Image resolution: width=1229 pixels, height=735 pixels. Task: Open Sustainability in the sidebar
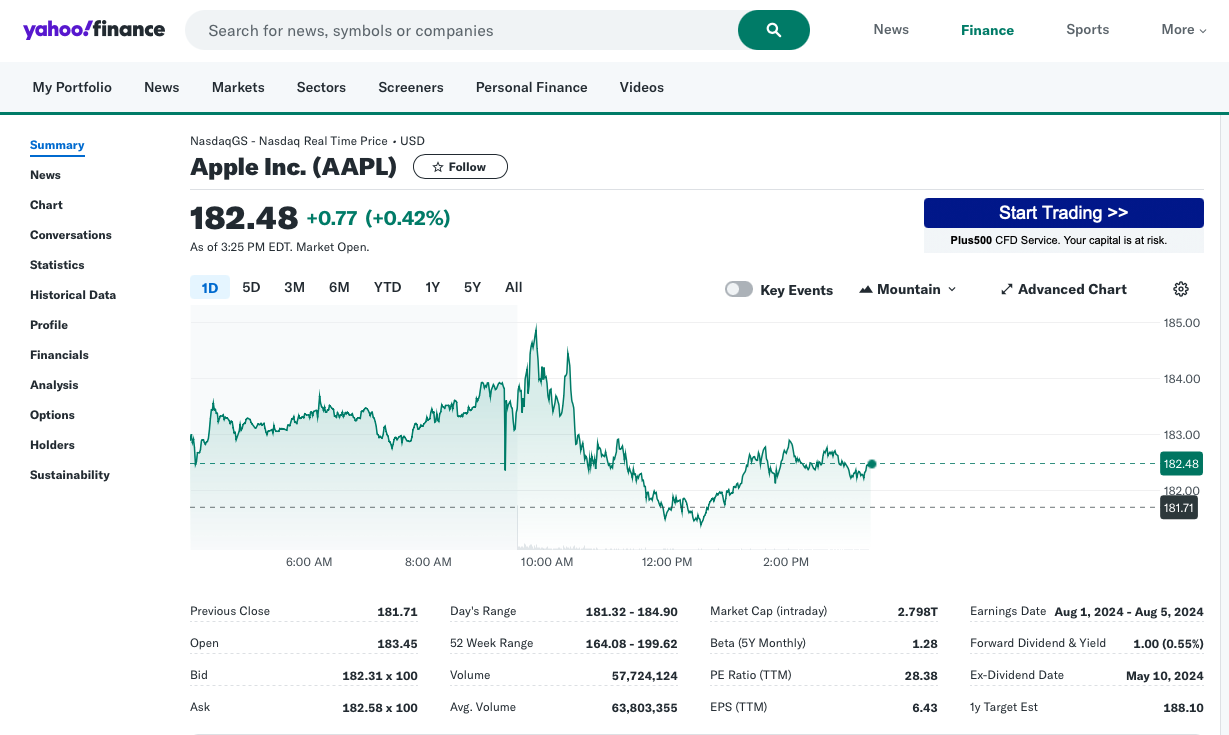(70, 475)
